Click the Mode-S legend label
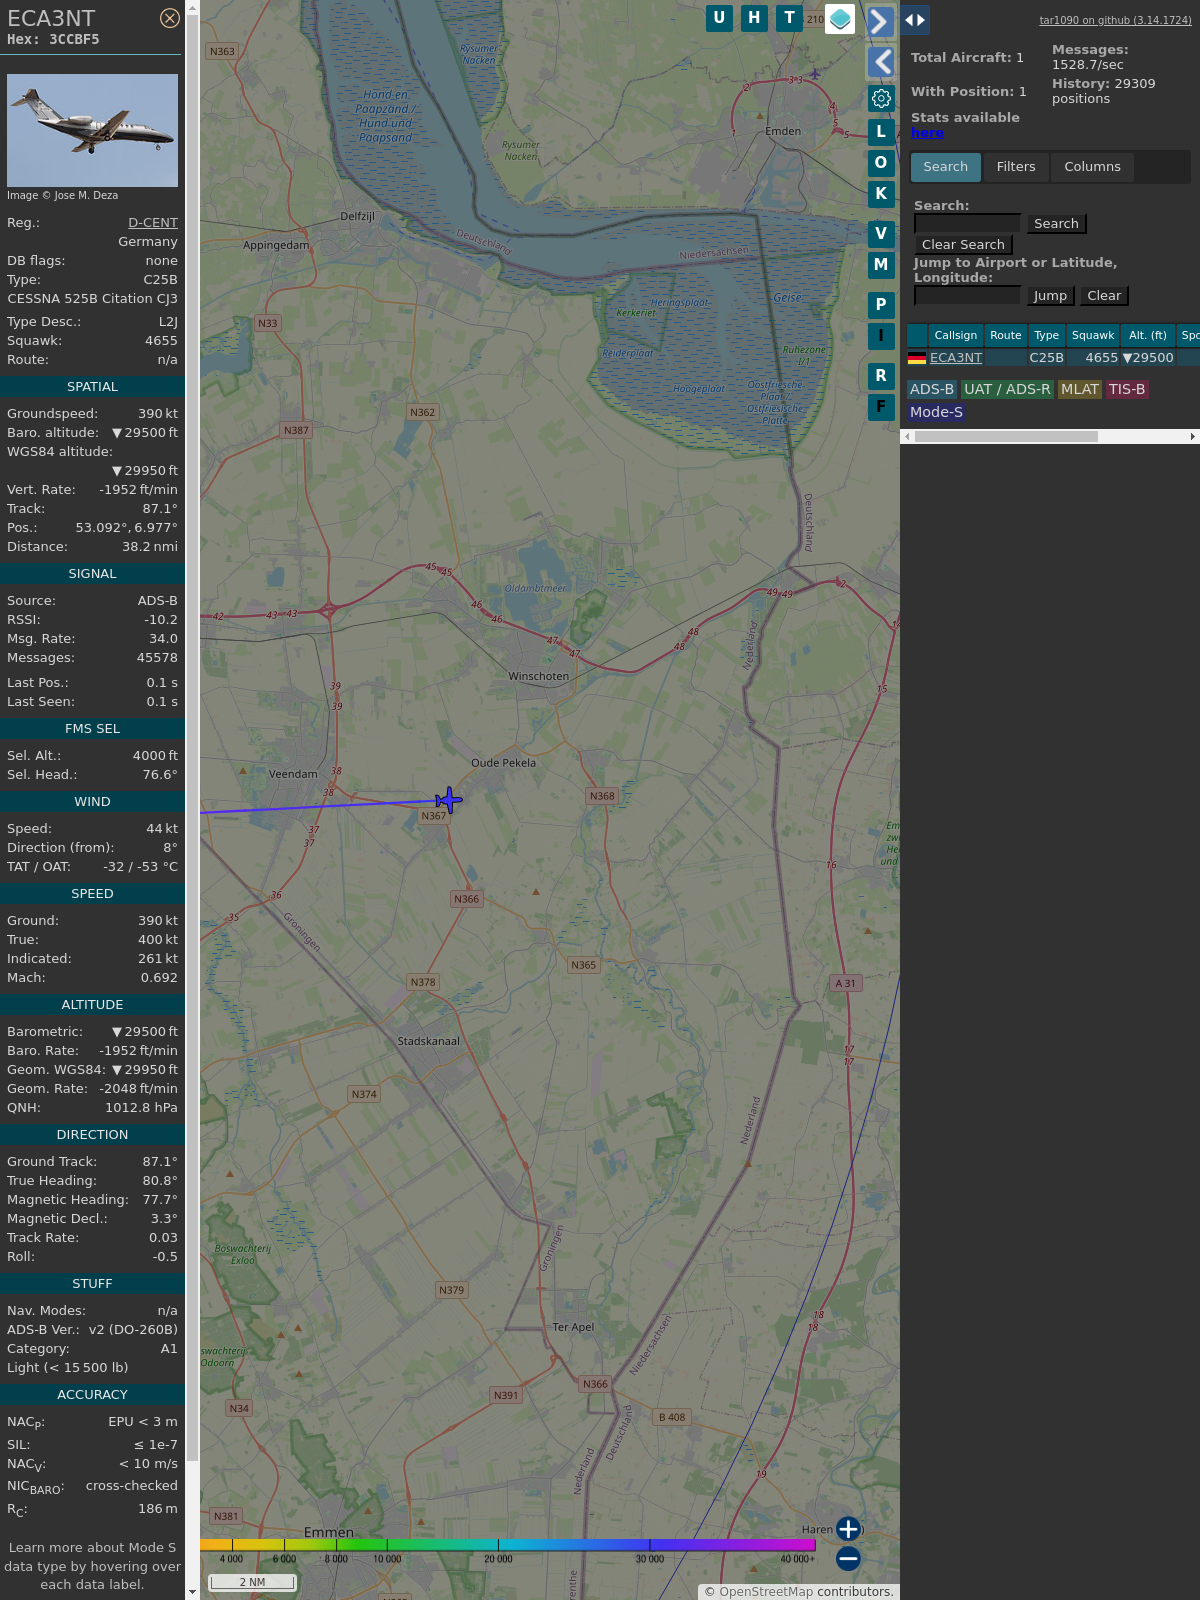Screen dimensions: 1200x1600 coord(936,412)
